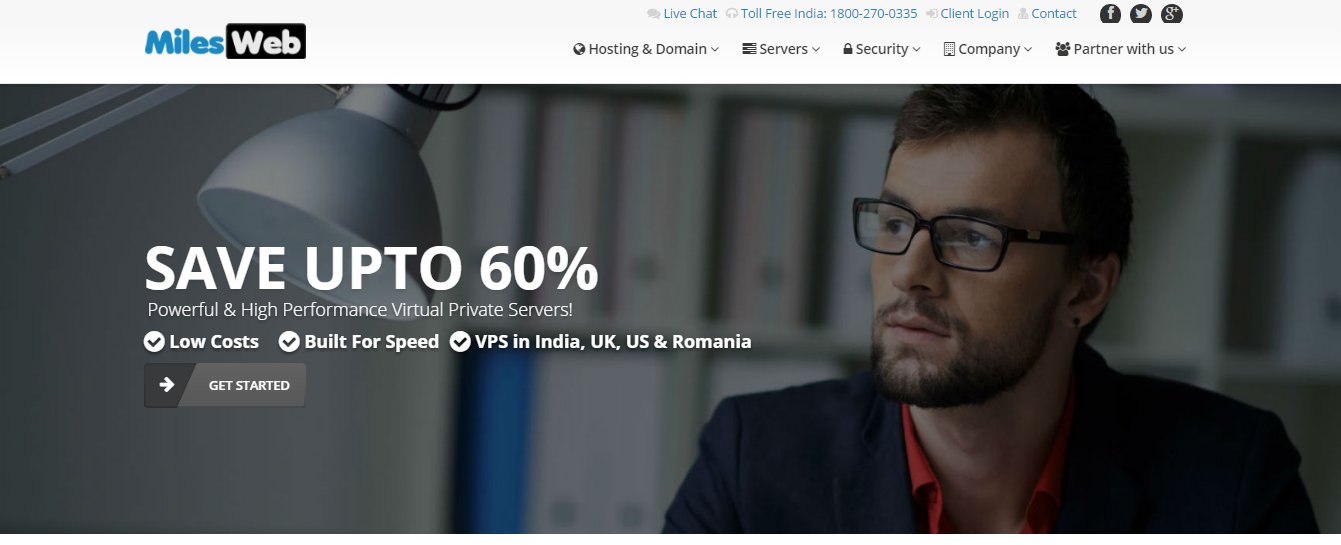
Task: Expand the Partner with us chevron
Action: [x=1182, y=49]
